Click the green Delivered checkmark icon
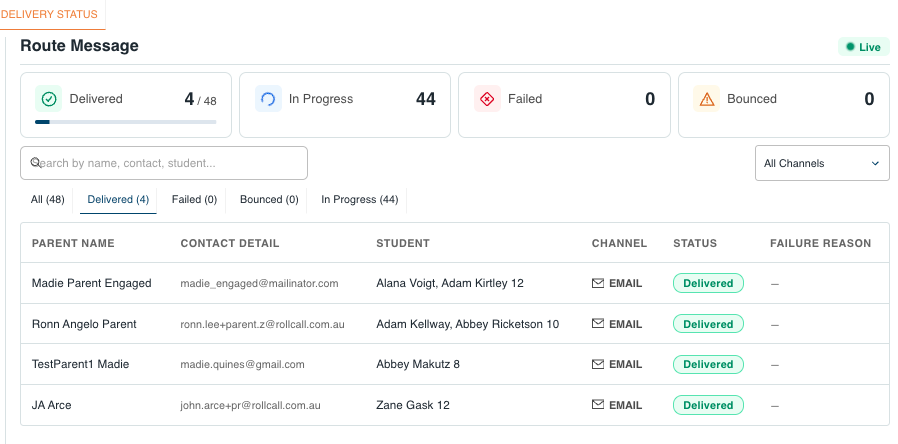This screenshot has width=898, height=444. (48, 99)
